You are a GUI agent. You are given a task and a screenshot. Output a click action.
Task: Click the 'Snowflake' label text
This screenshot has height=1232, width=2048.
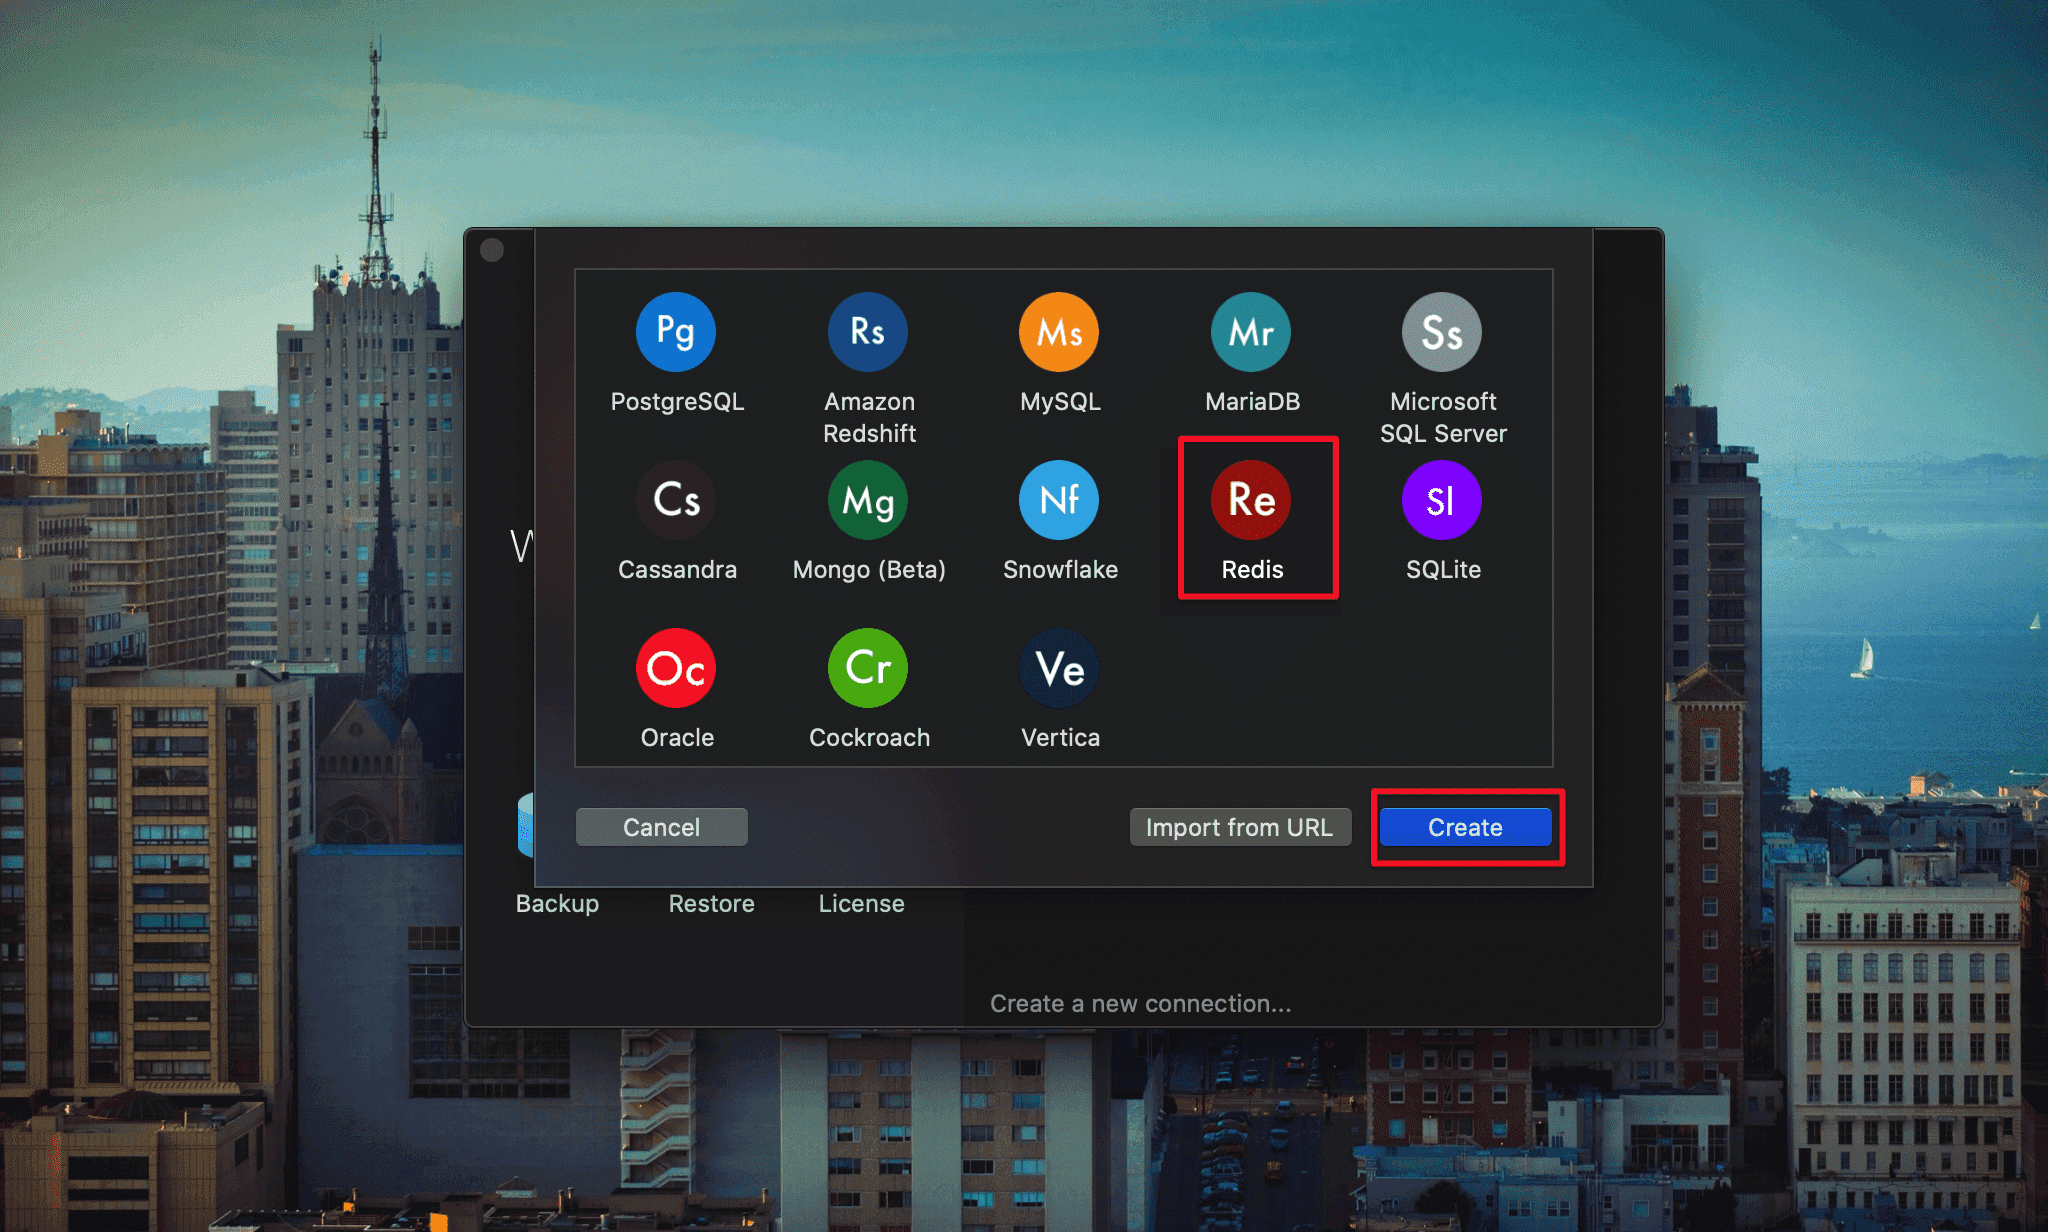[x=1060, y=569]
